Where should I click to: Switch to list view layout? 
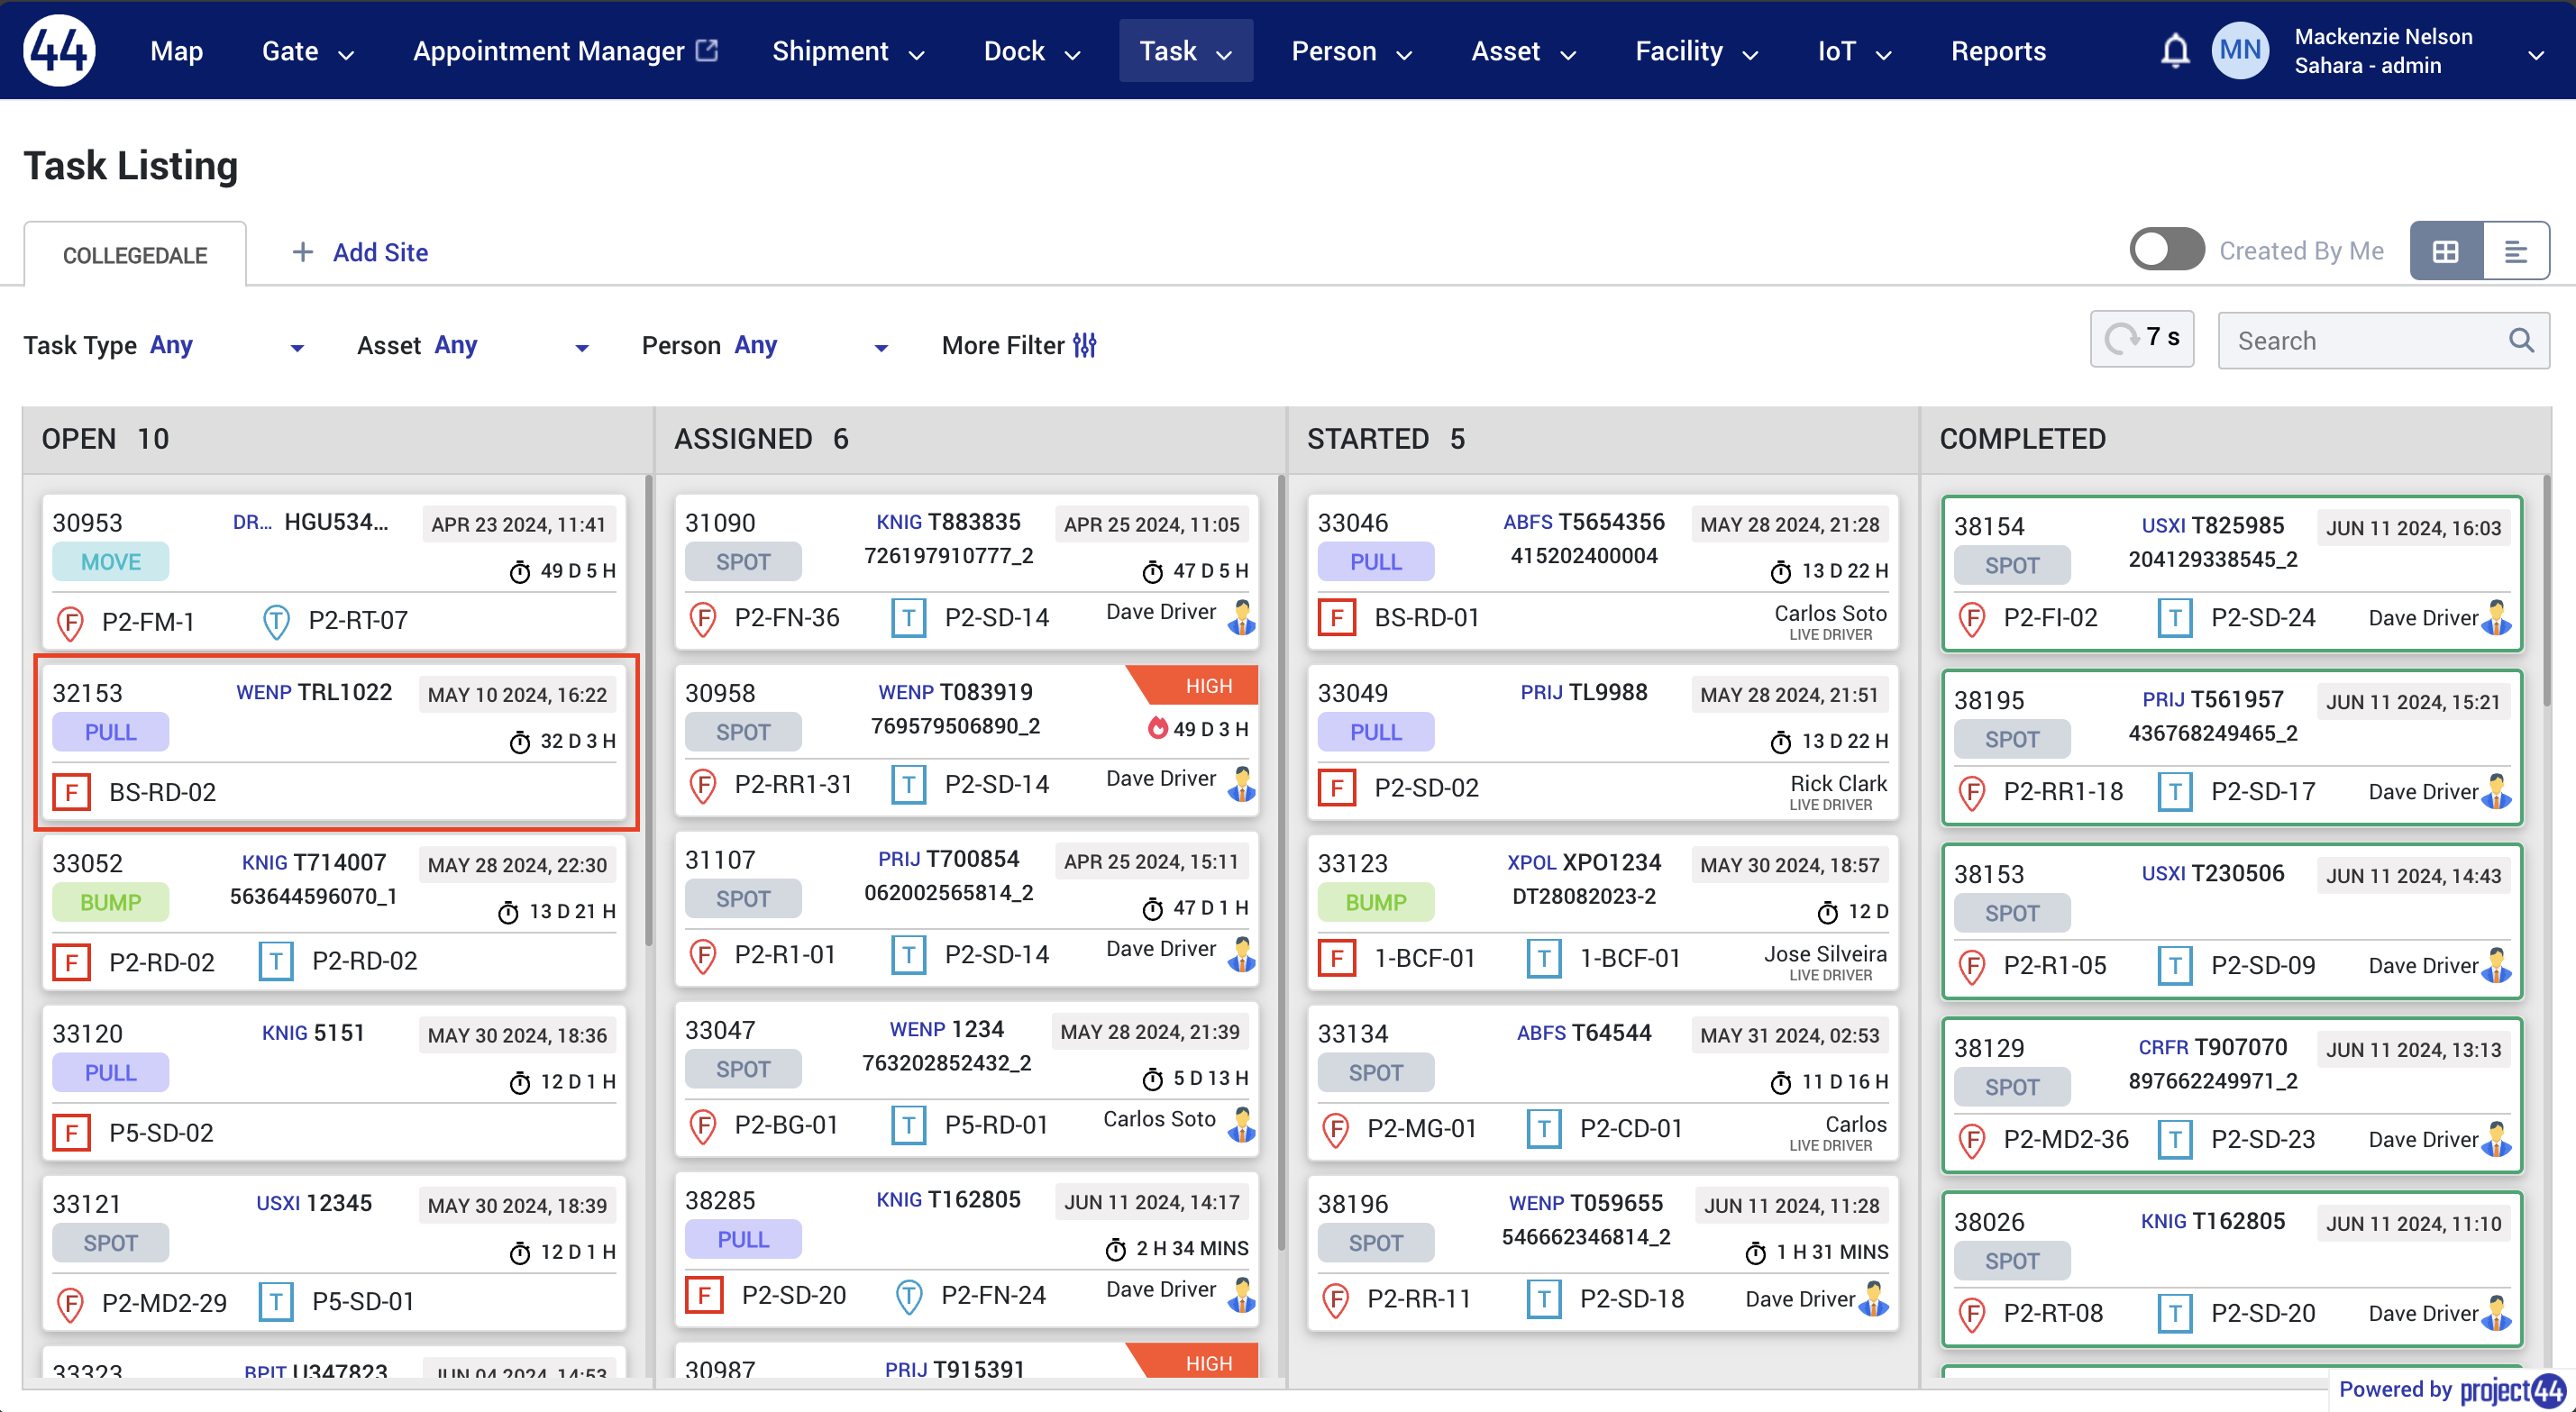2516,251
